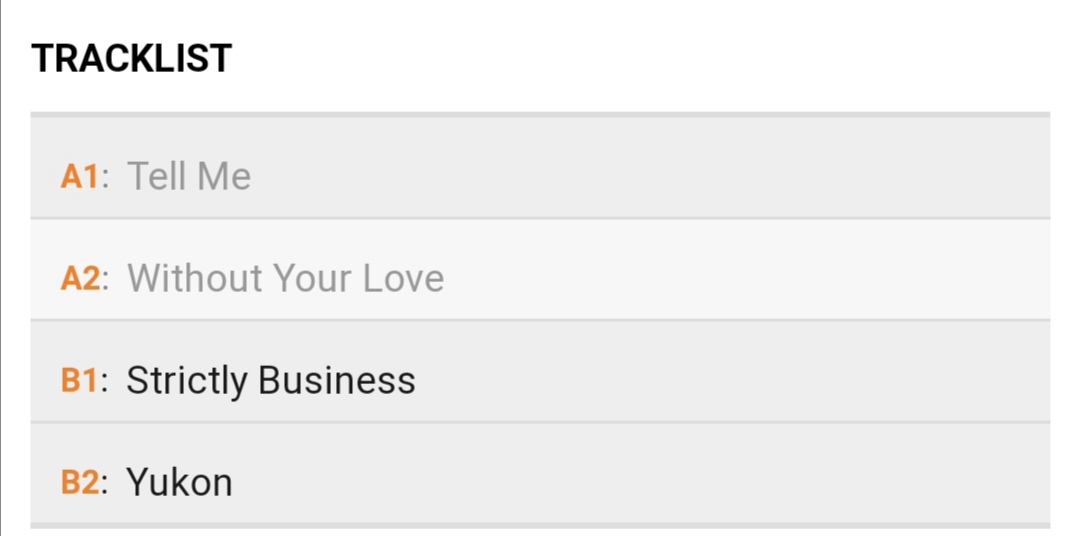This screenshot has width=1080, height=536.
Task: Click the word Tell in track A1
Action: point(157,177)
